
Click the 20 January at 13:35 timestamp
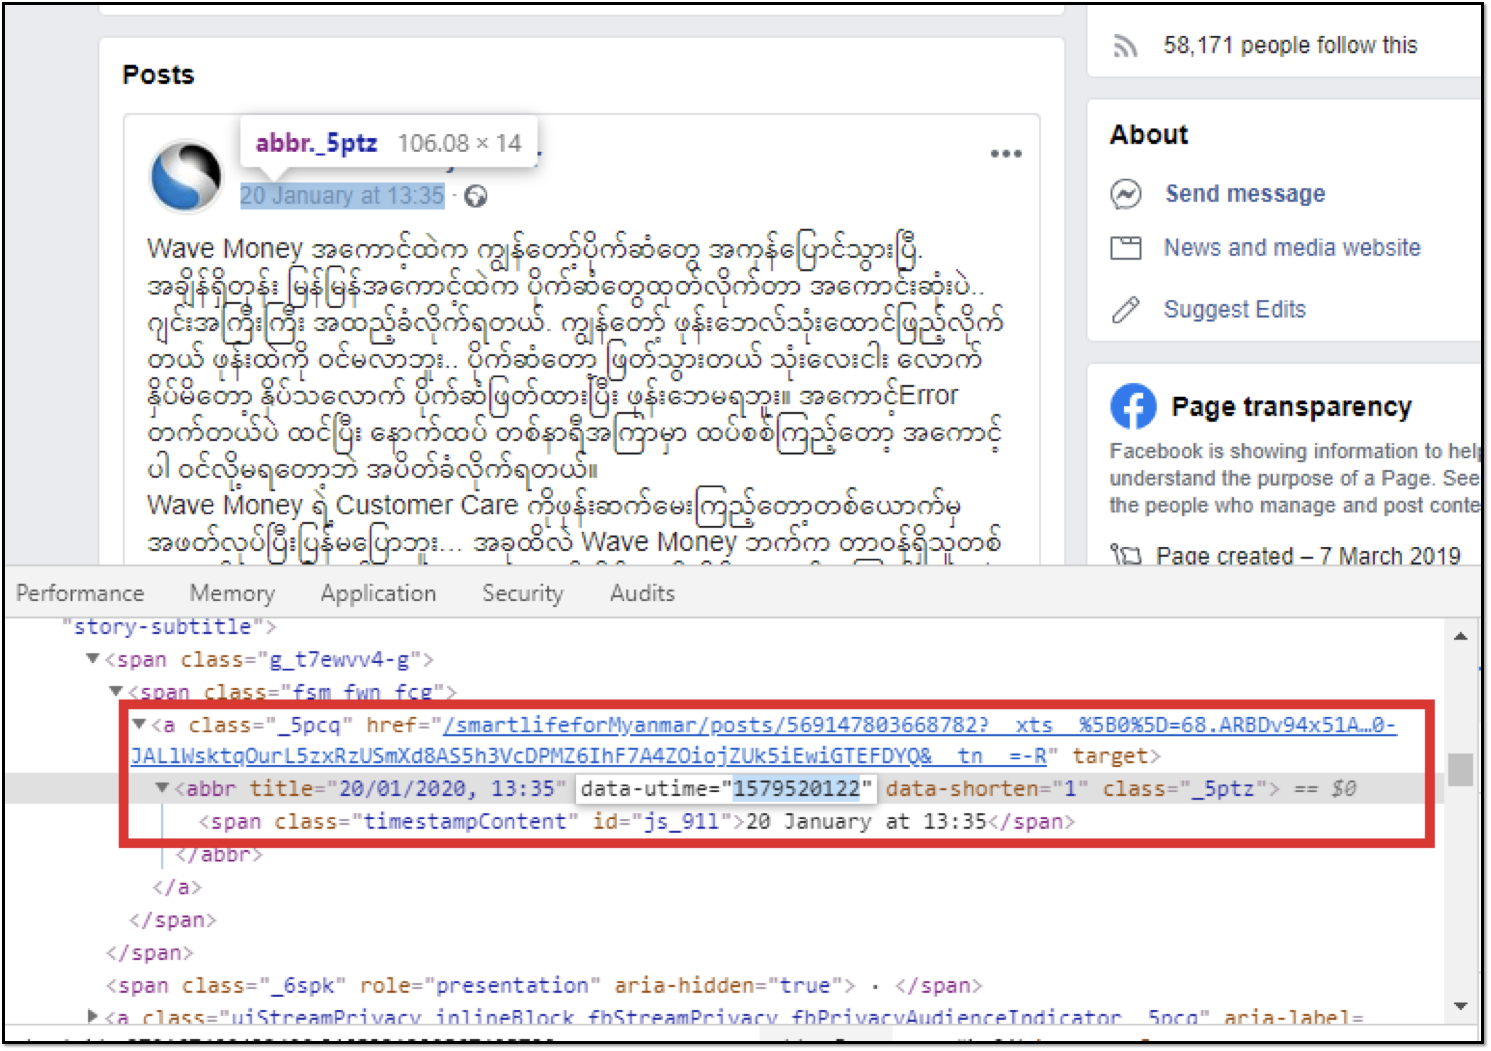pos(342,196)
